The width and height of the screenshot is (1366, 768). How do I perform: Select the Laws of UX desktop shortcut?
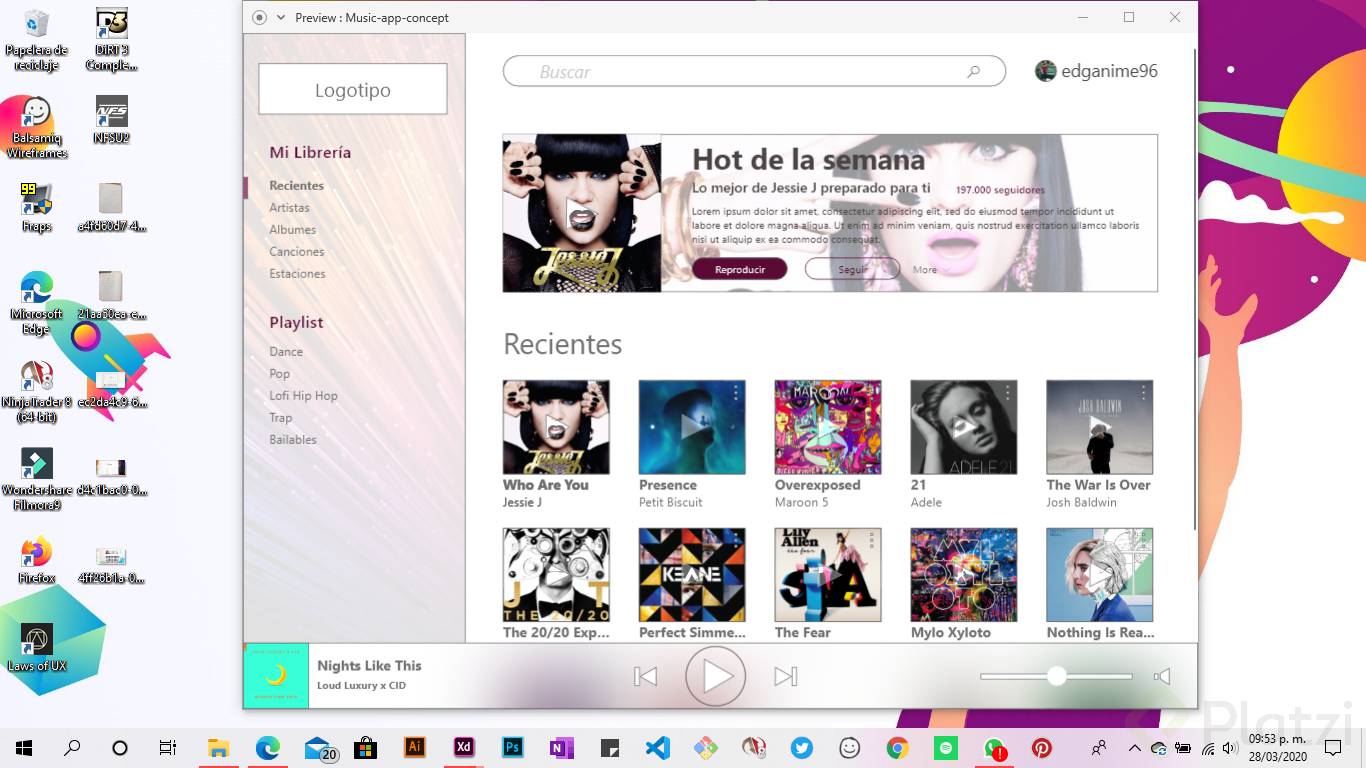tap(37, 648)
